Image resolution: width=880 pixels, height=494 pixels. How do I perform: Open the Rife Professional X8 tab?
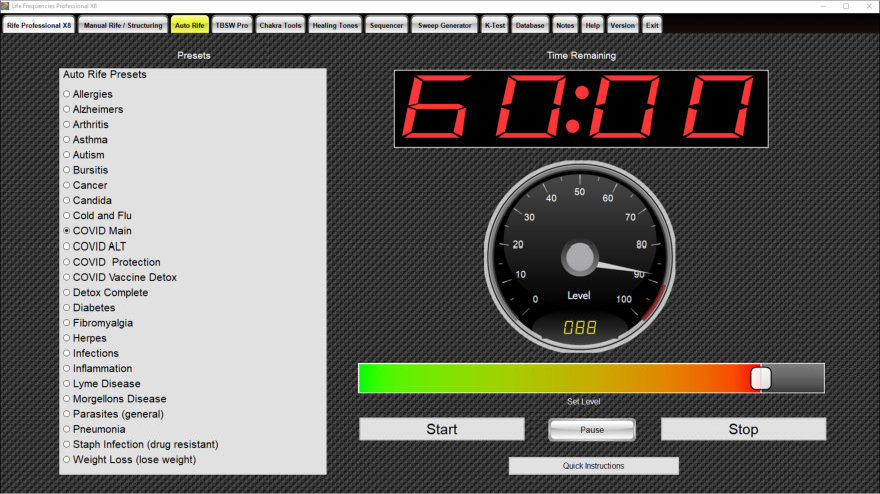[x=39, y=25]
